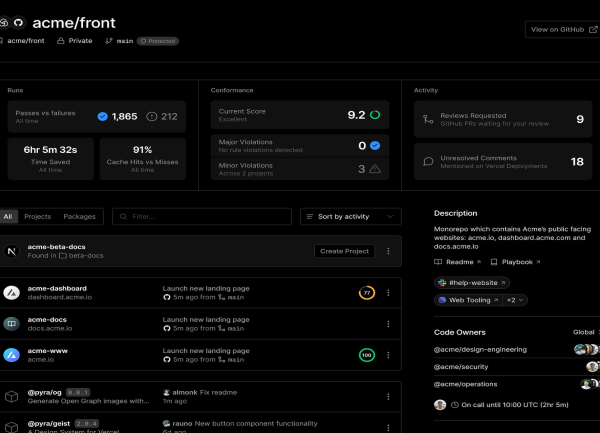Click the Create Project button
The width and height of the screenshot is (600, 433).
click(x=344, y=251)
